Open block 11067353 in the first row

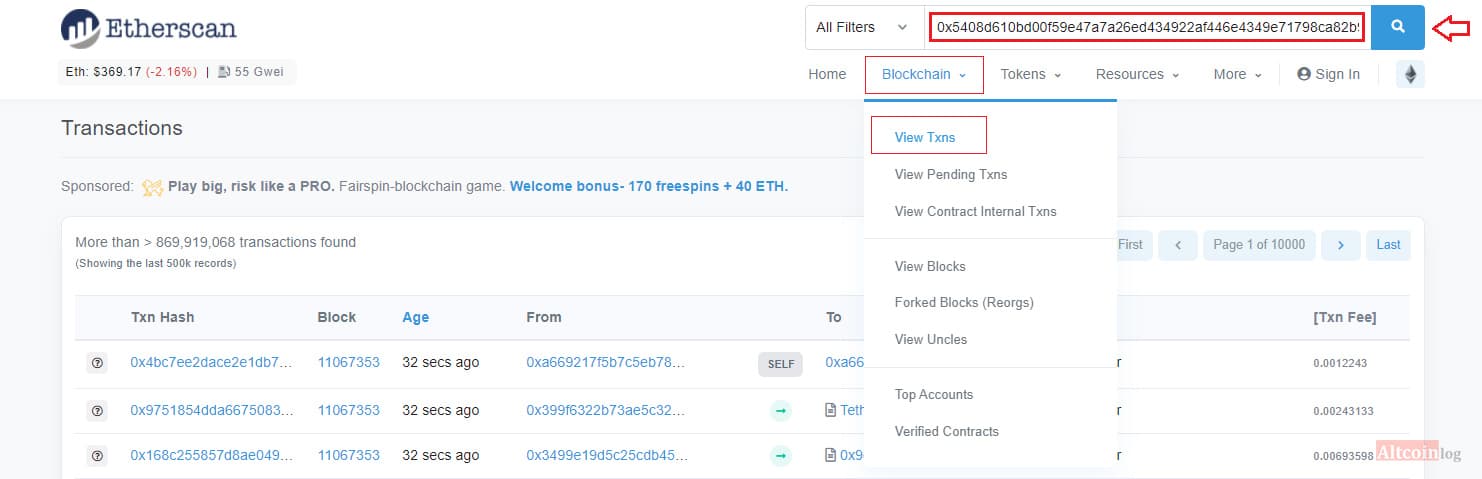349,362
